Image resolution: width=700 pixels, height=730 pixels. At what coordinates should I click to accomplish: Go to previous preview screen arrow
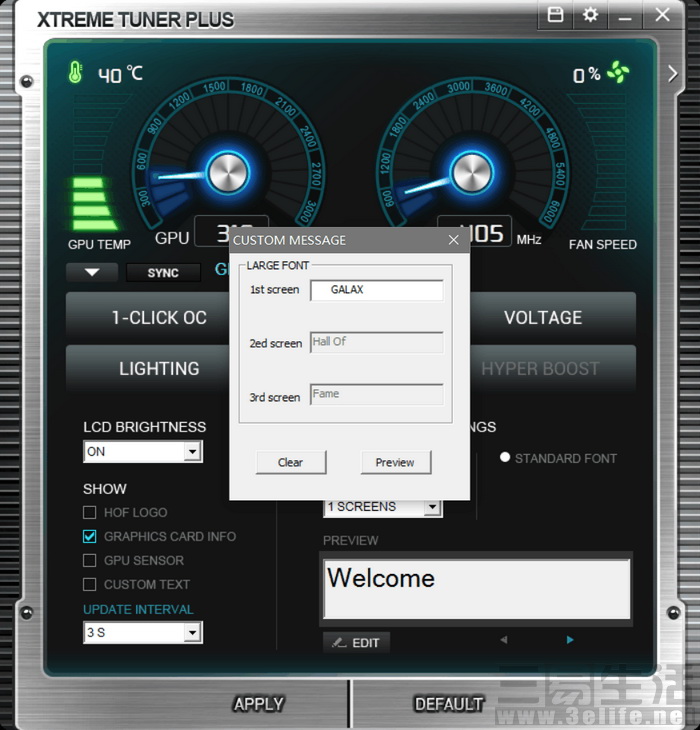504,640
